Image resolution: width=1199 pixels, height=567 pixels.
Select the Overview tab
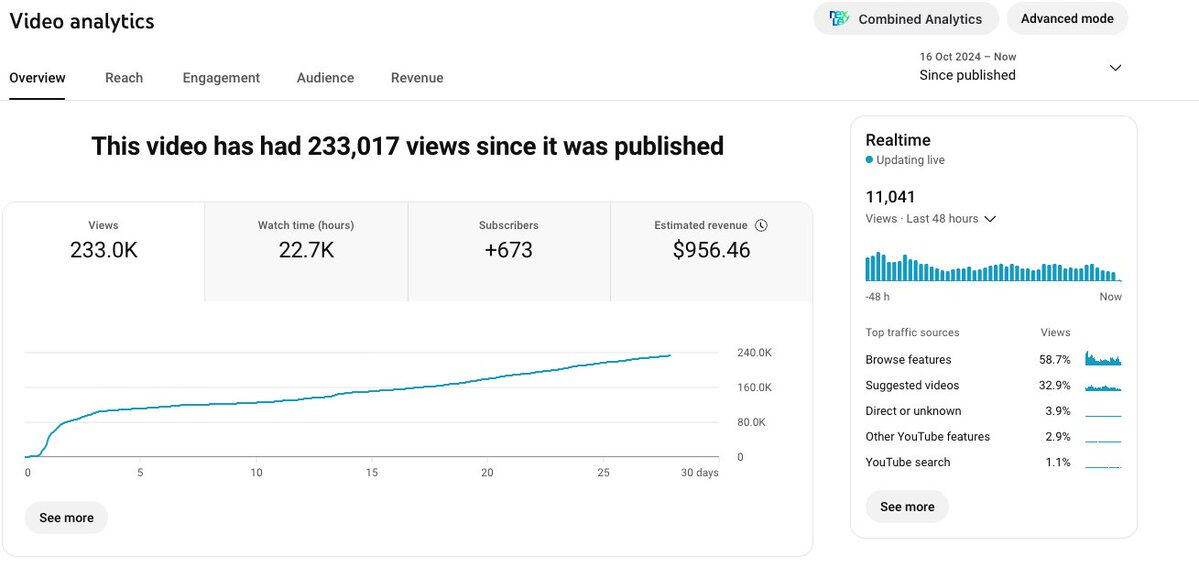pyautogui.click(x=37, y=78)
